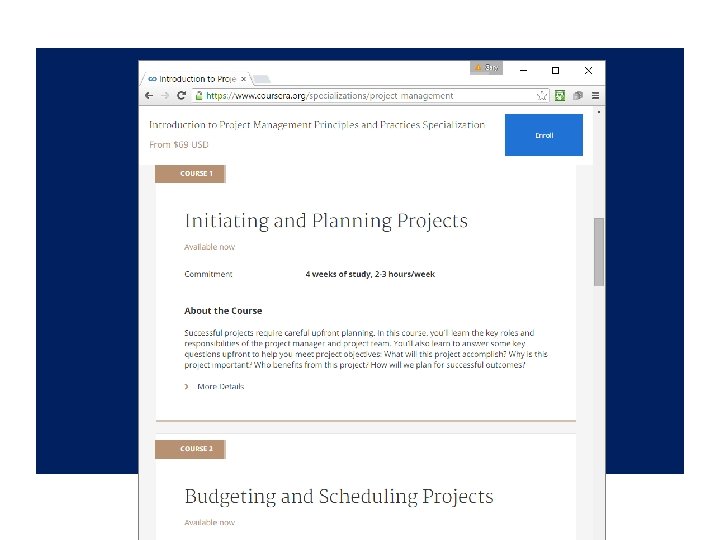Select the Introduction to Project tab

195,78
